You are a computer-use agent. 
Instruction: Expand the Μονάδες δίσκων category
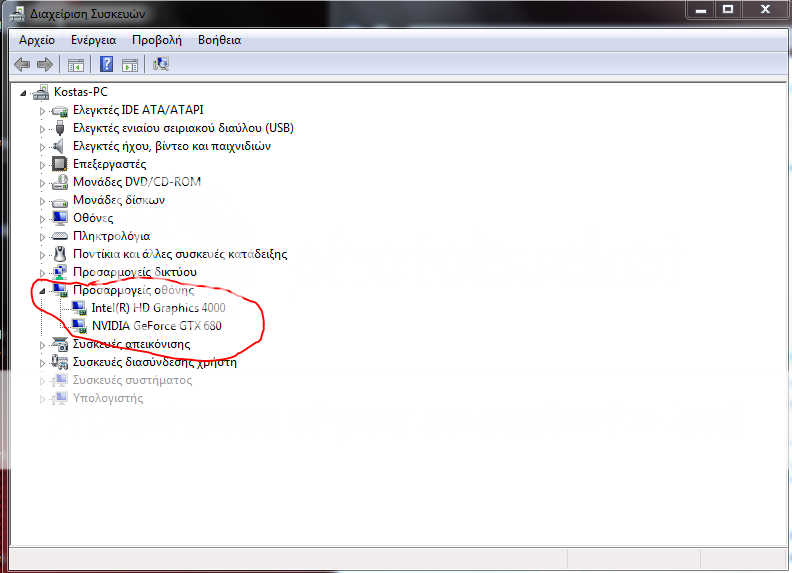43,200
